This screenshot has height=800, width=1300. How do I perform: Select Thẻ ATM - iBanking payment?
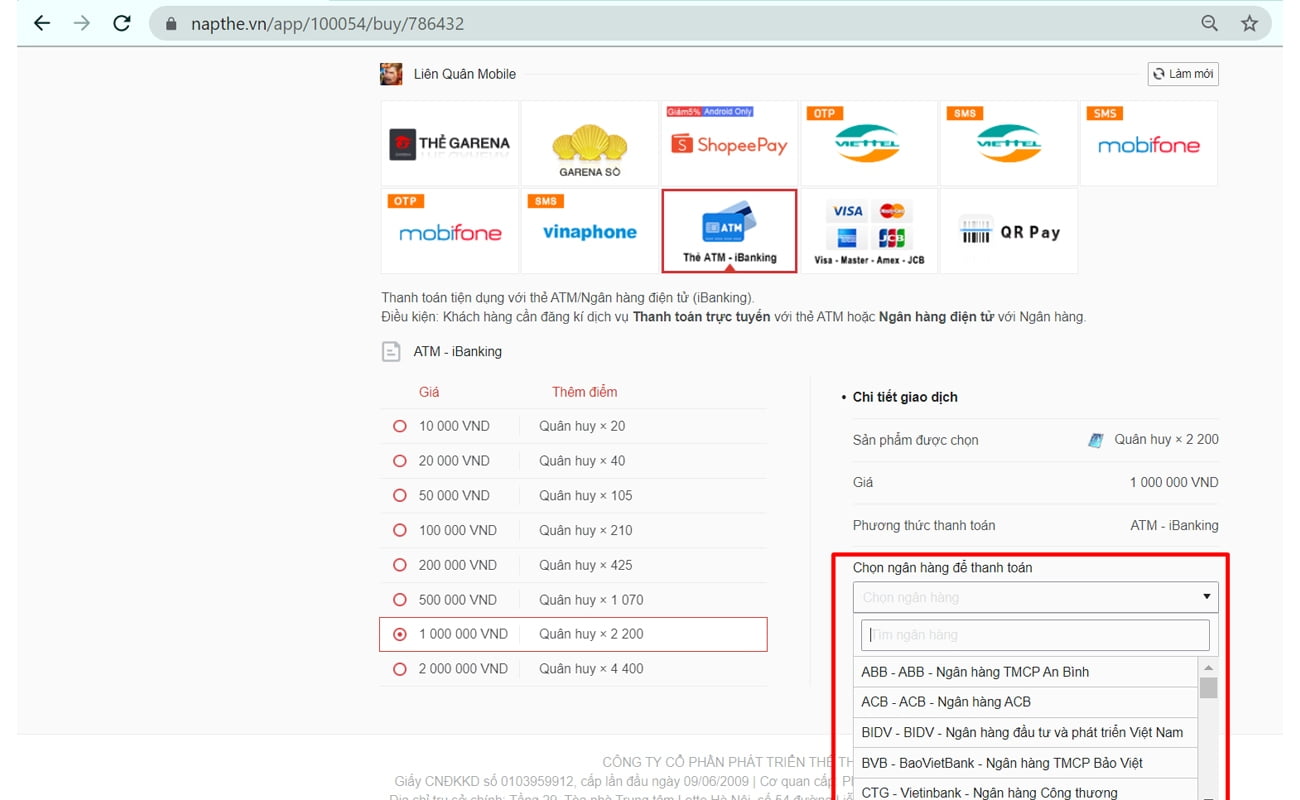coord(730,231)
